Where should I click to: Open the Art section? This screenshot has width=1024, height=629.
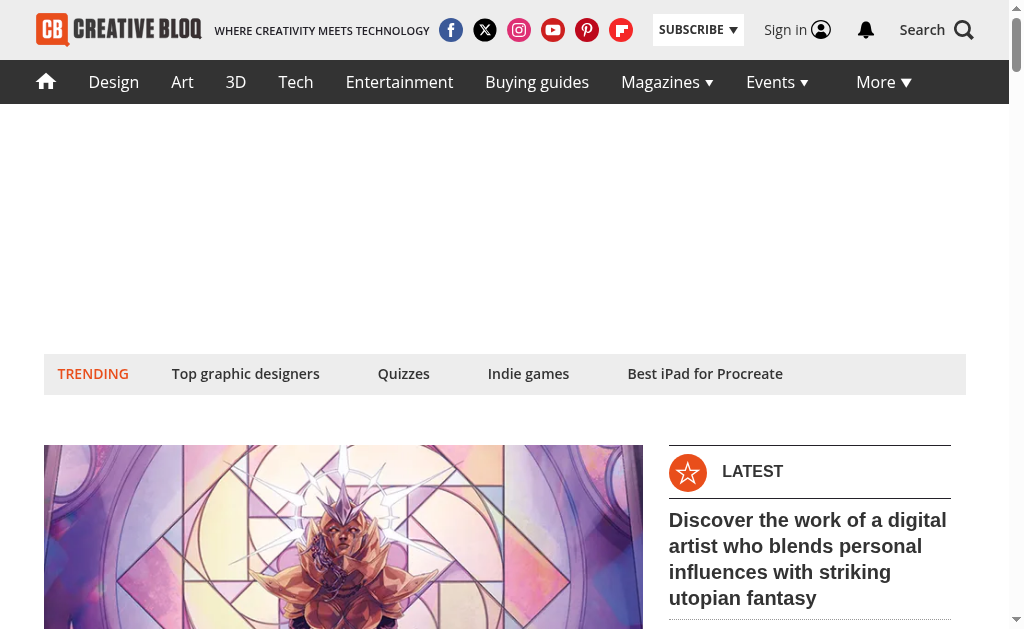[x=182, y=82]
